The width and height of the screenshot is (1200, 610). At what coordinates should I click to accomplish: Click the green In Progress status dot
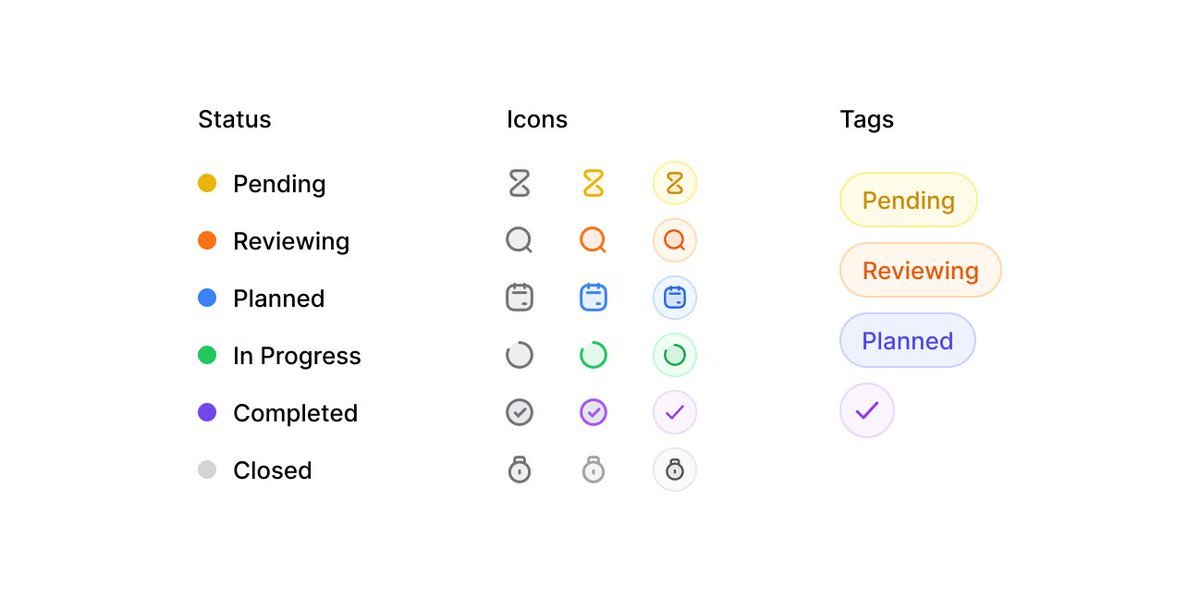pyautogui.click(x=207, y=355)
